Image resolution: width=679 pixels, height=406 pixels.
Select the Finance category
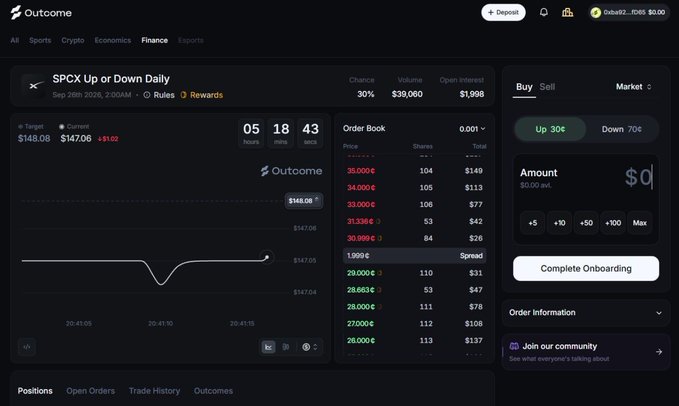[x=155, y=40]
